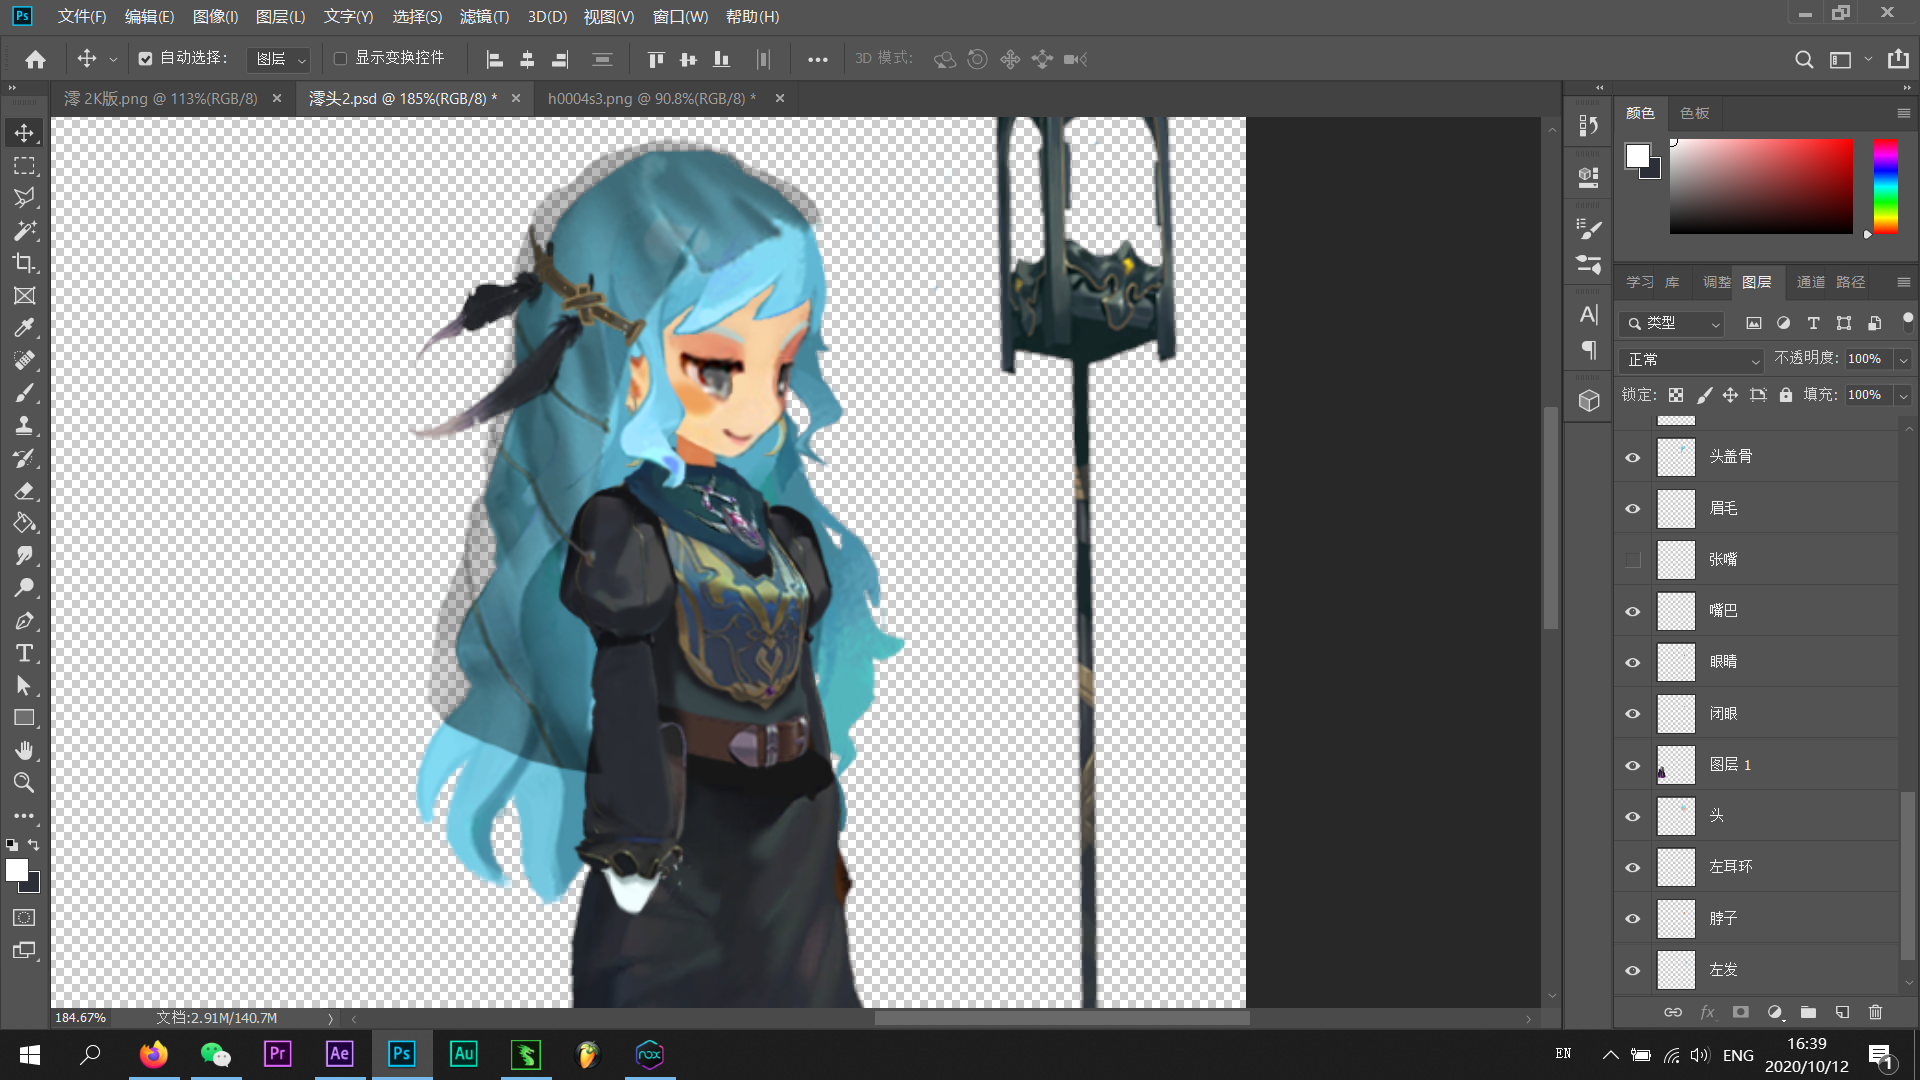
Task: Select the Clone Stamp tool
Action: coord(24,426)
